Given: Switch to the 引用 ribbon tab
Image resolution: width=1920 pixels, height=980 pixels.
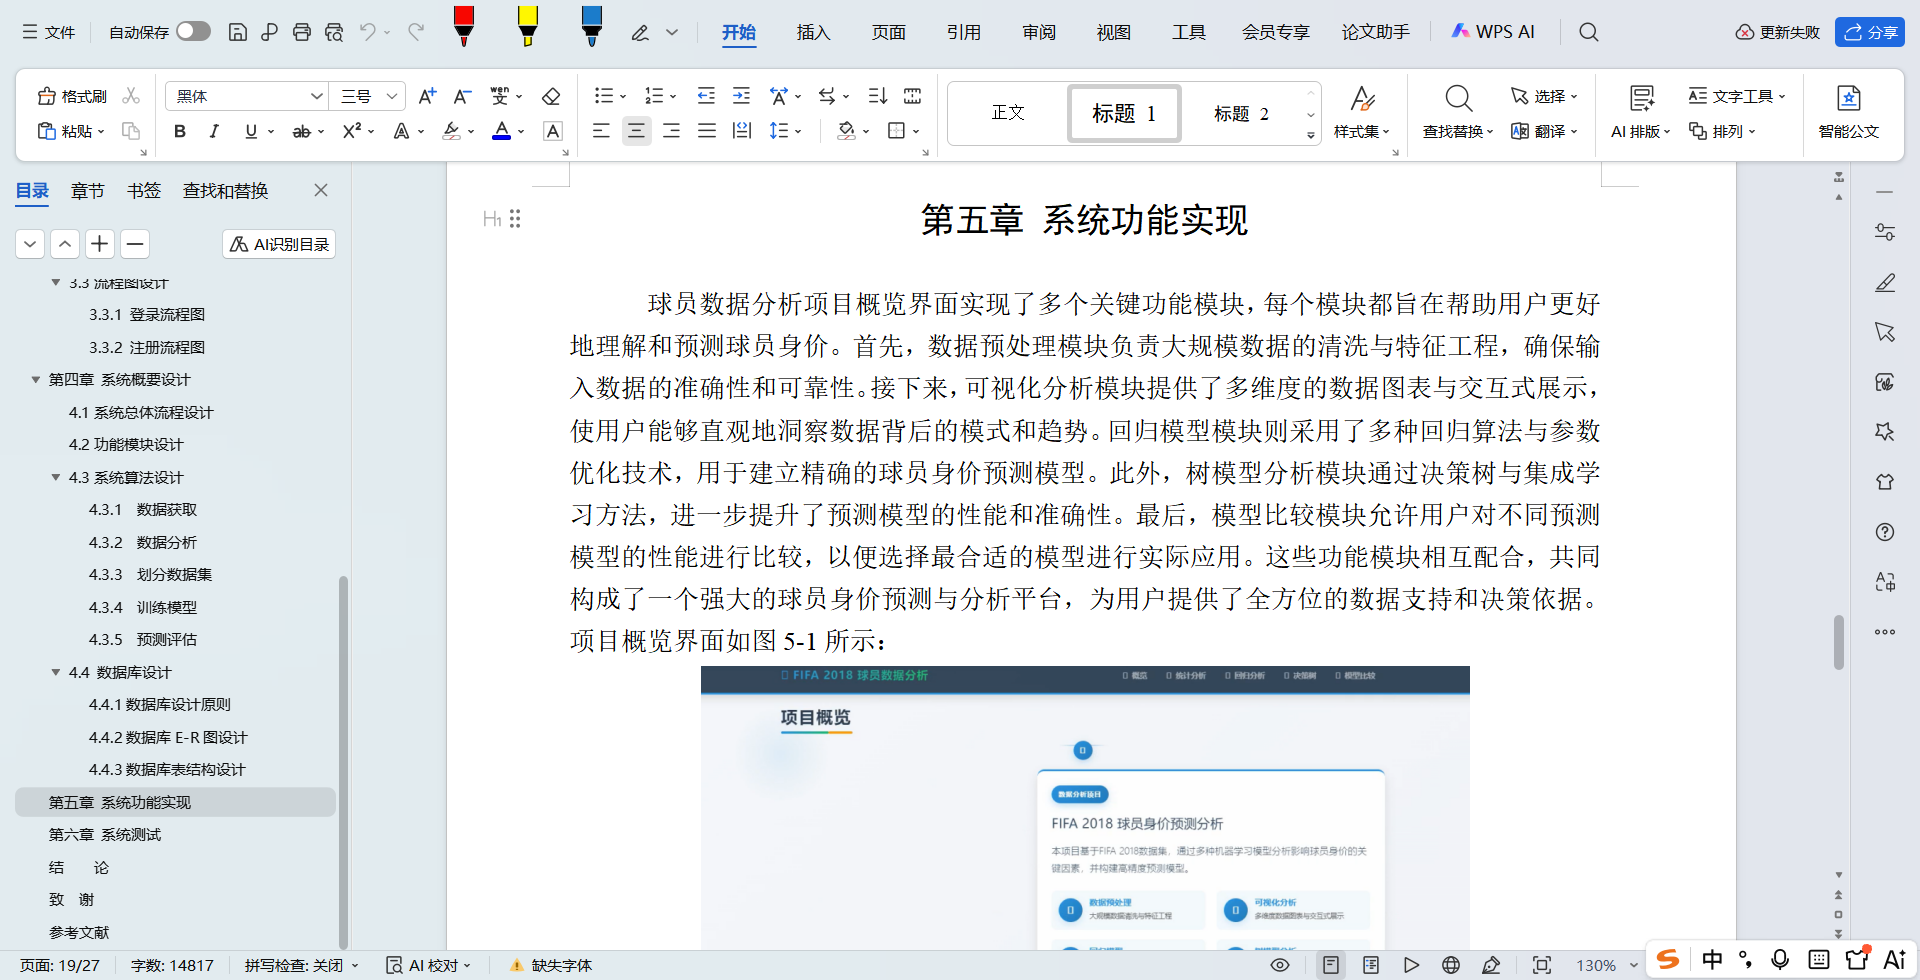Looking at the screenshot, I should coord(963,32).
